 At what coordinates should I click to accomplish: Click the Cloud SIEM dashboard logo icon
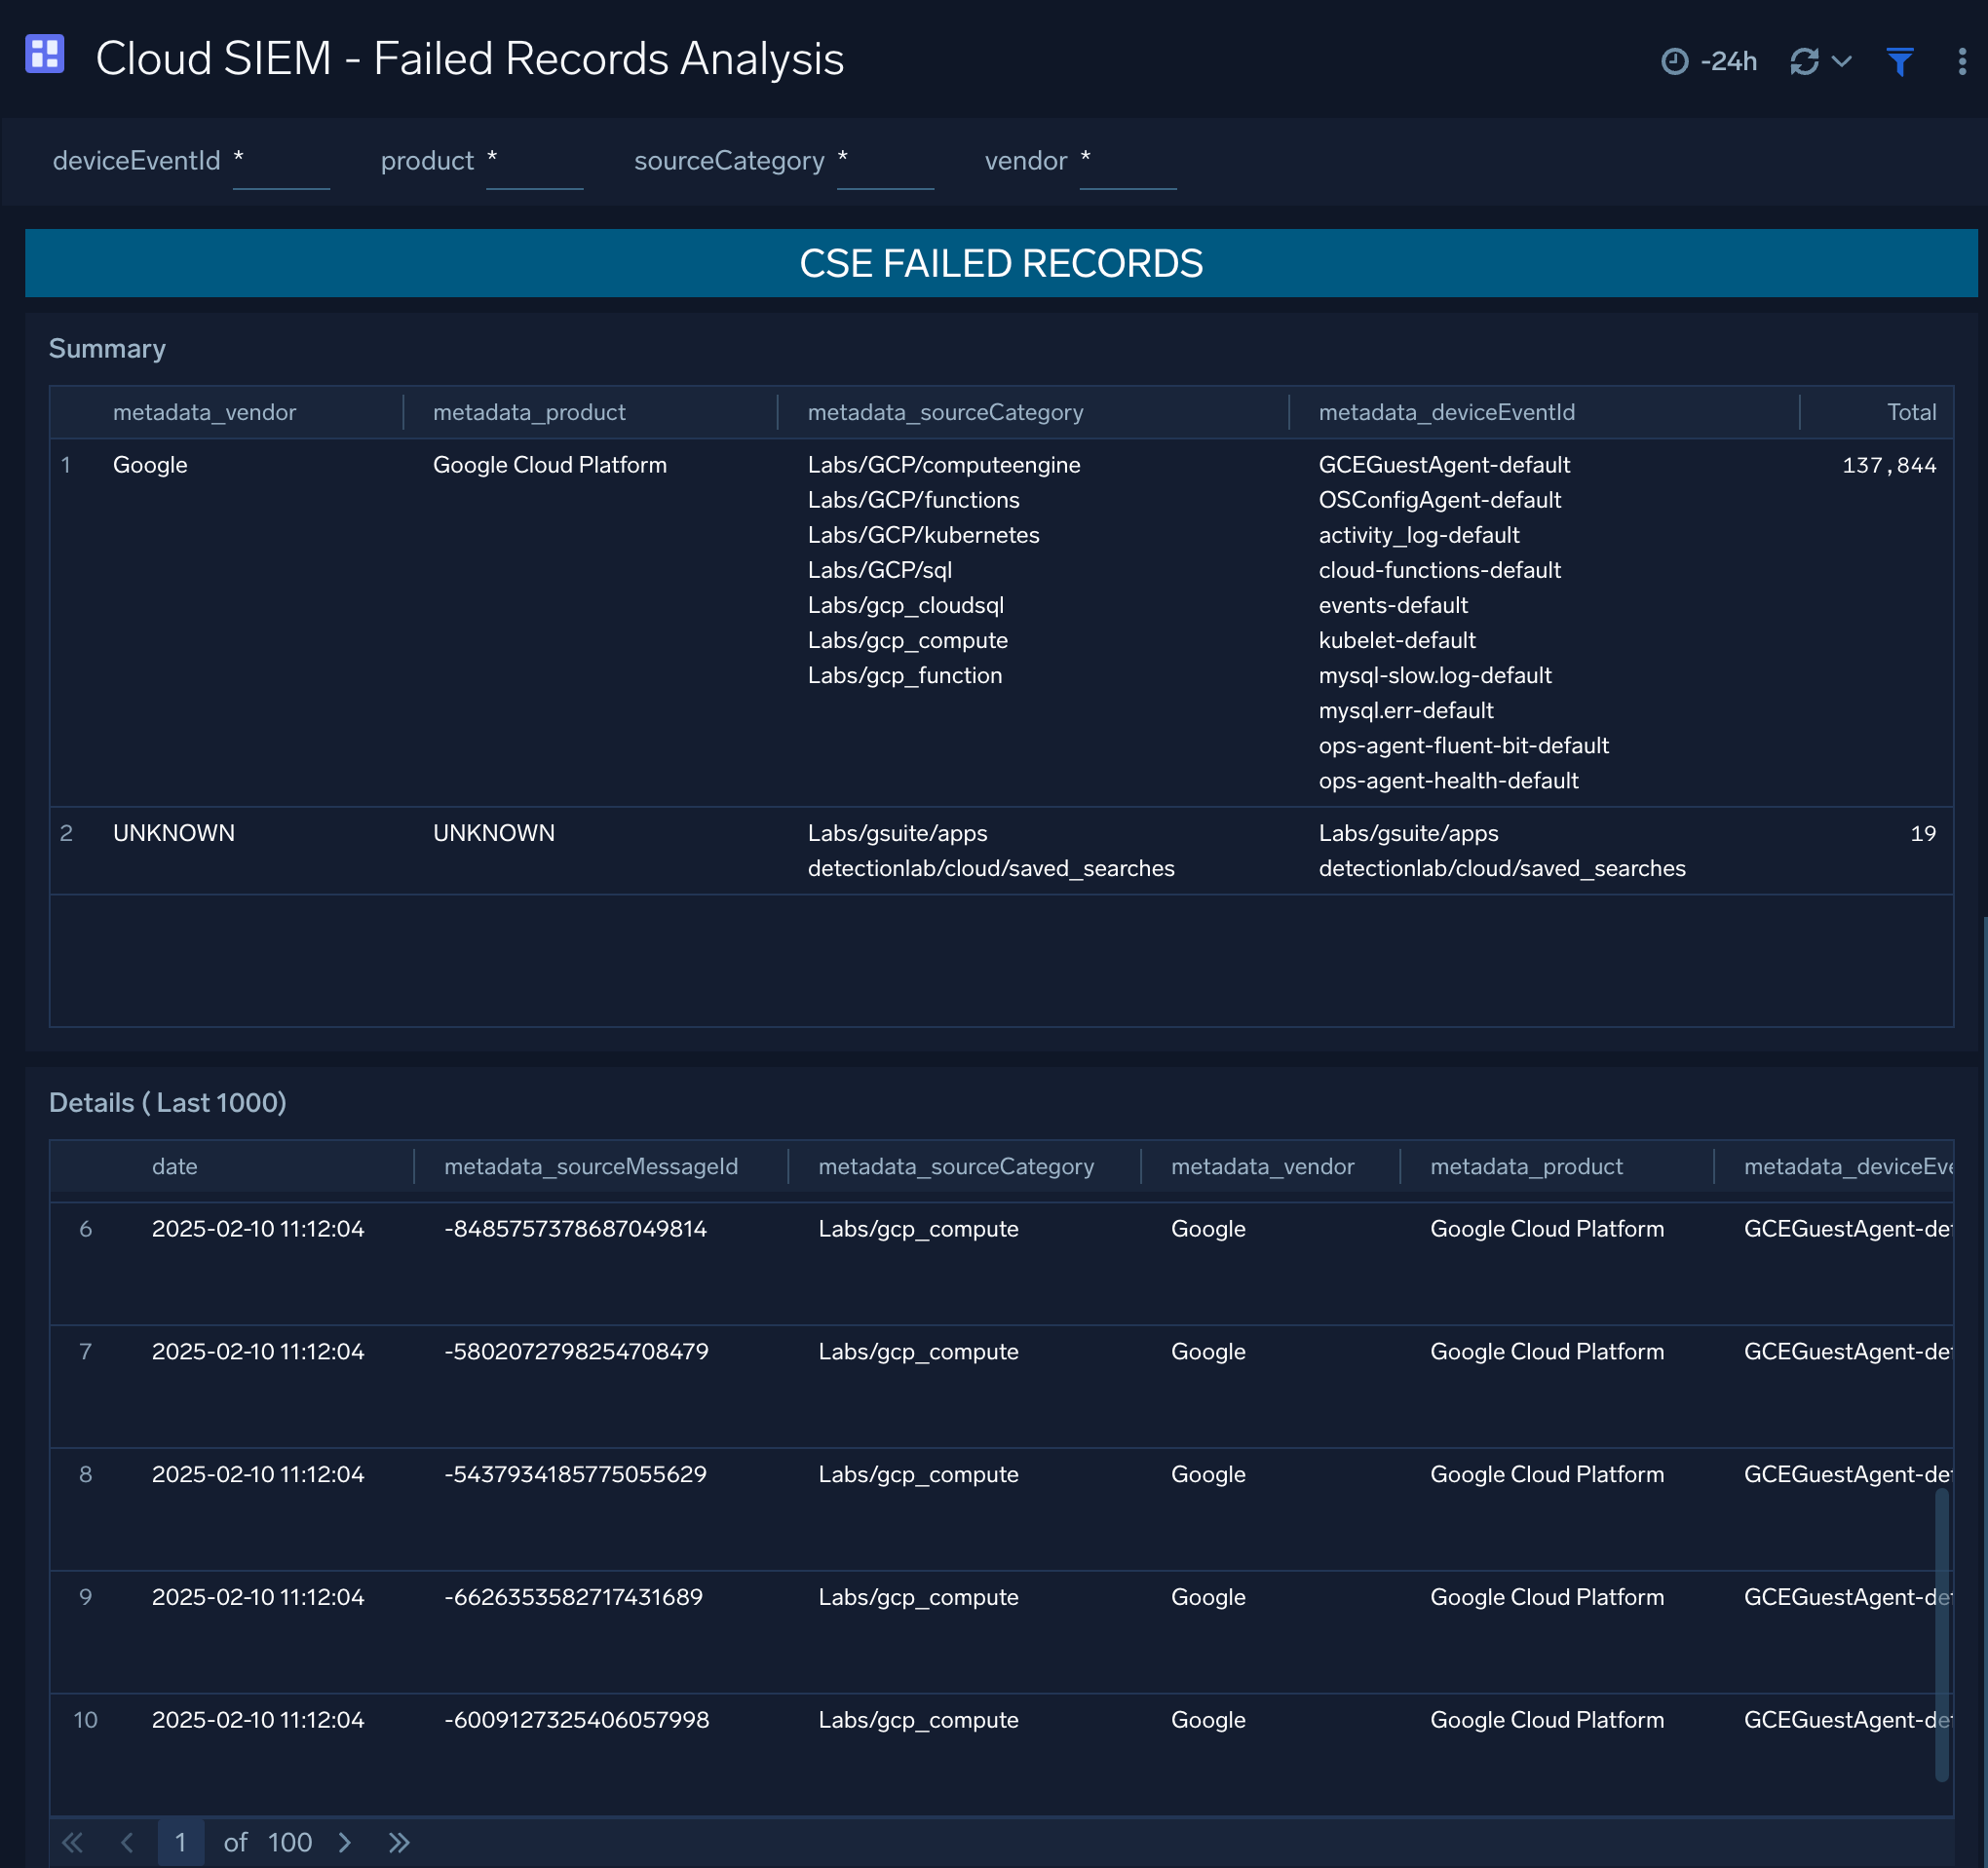(x=44, y=55)
